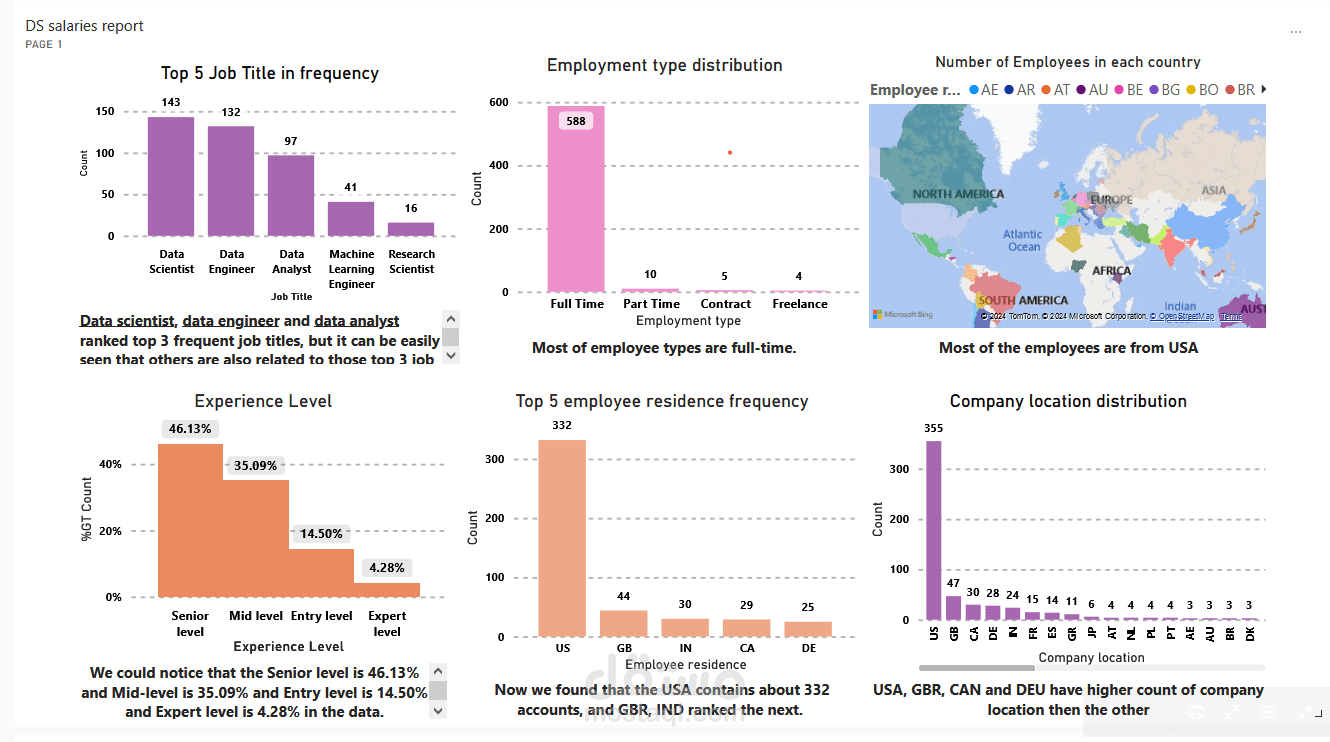The height and width of the screenshot is (742, 1330).
Task: Select the Data Analyst bar (97)
Action: (x=291, y=195)
